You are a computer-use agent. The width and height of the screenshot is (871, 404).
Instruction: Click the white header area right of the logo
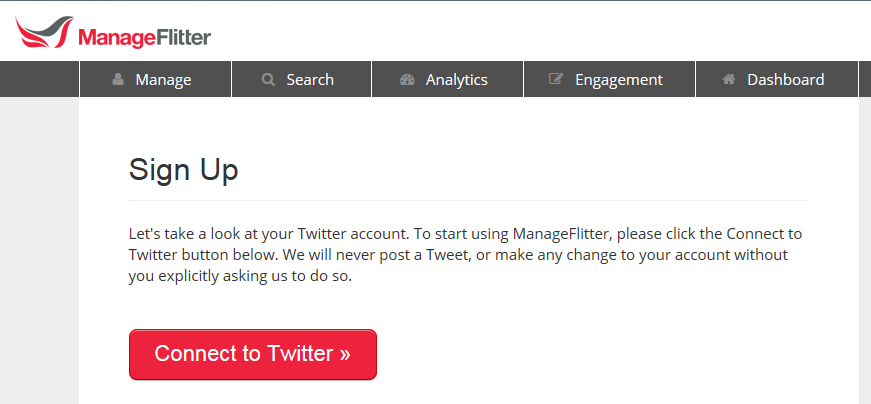(x=539, y=31)
